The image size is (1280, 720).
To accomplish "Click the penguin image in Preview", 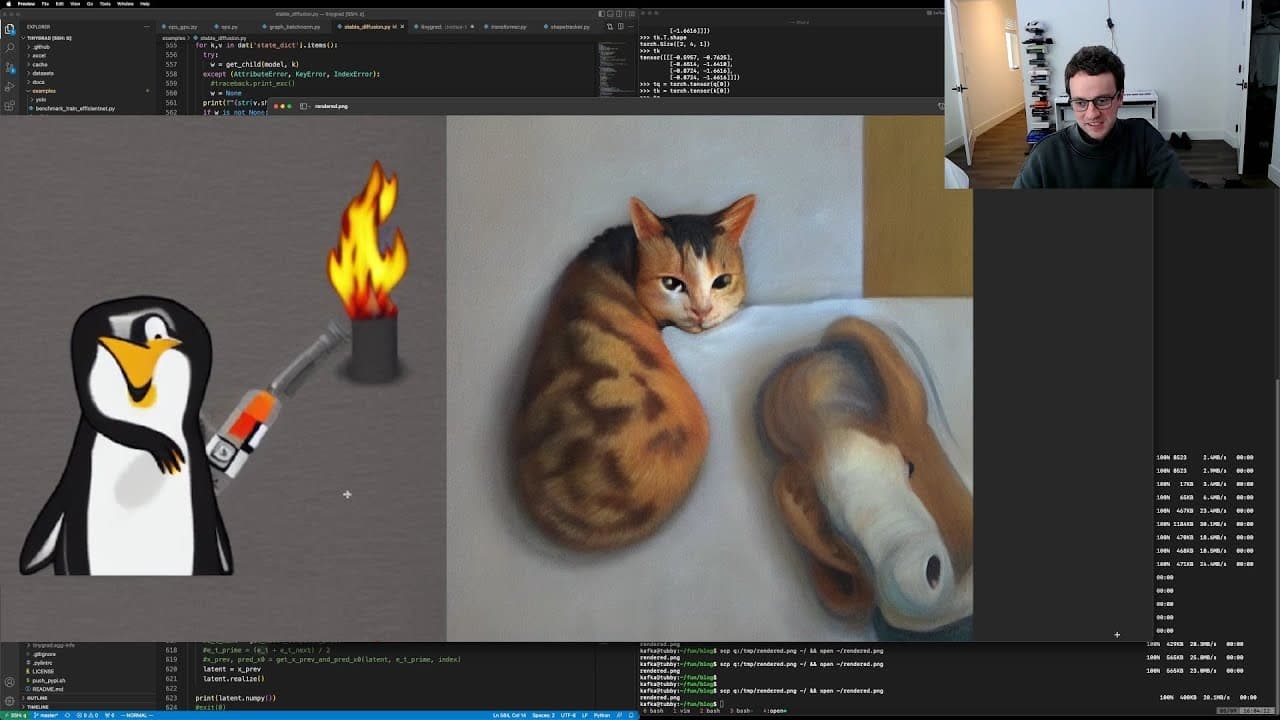I will tap(223, 378).
